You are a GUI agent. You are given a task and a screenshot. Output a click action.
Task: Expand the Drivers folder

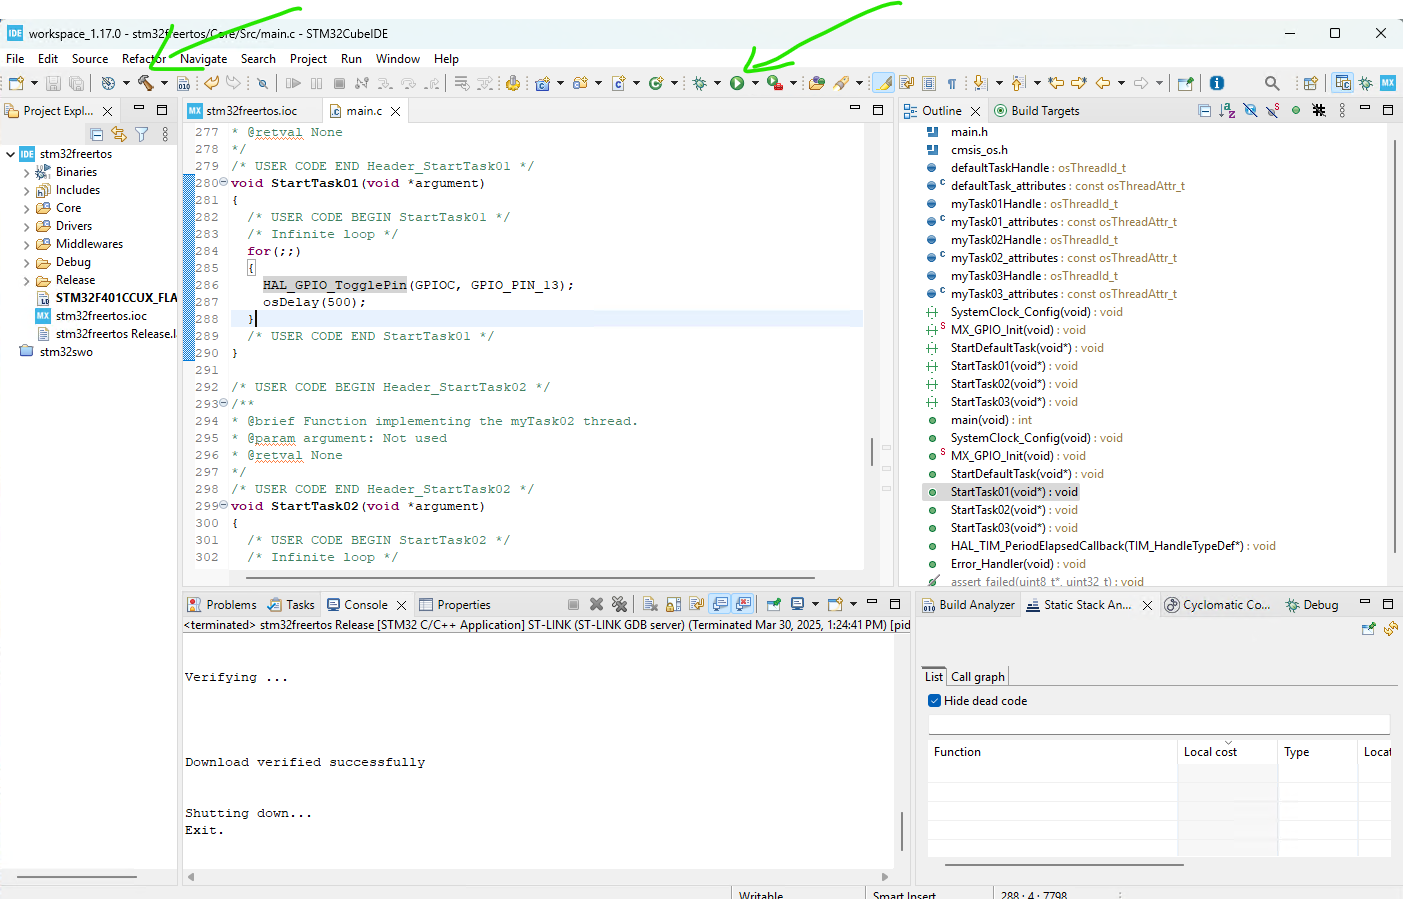26,226
